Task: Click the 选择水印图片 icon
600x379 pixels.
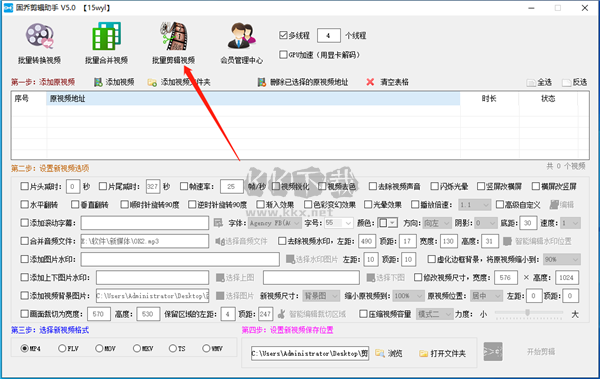Action: point(290,259)
